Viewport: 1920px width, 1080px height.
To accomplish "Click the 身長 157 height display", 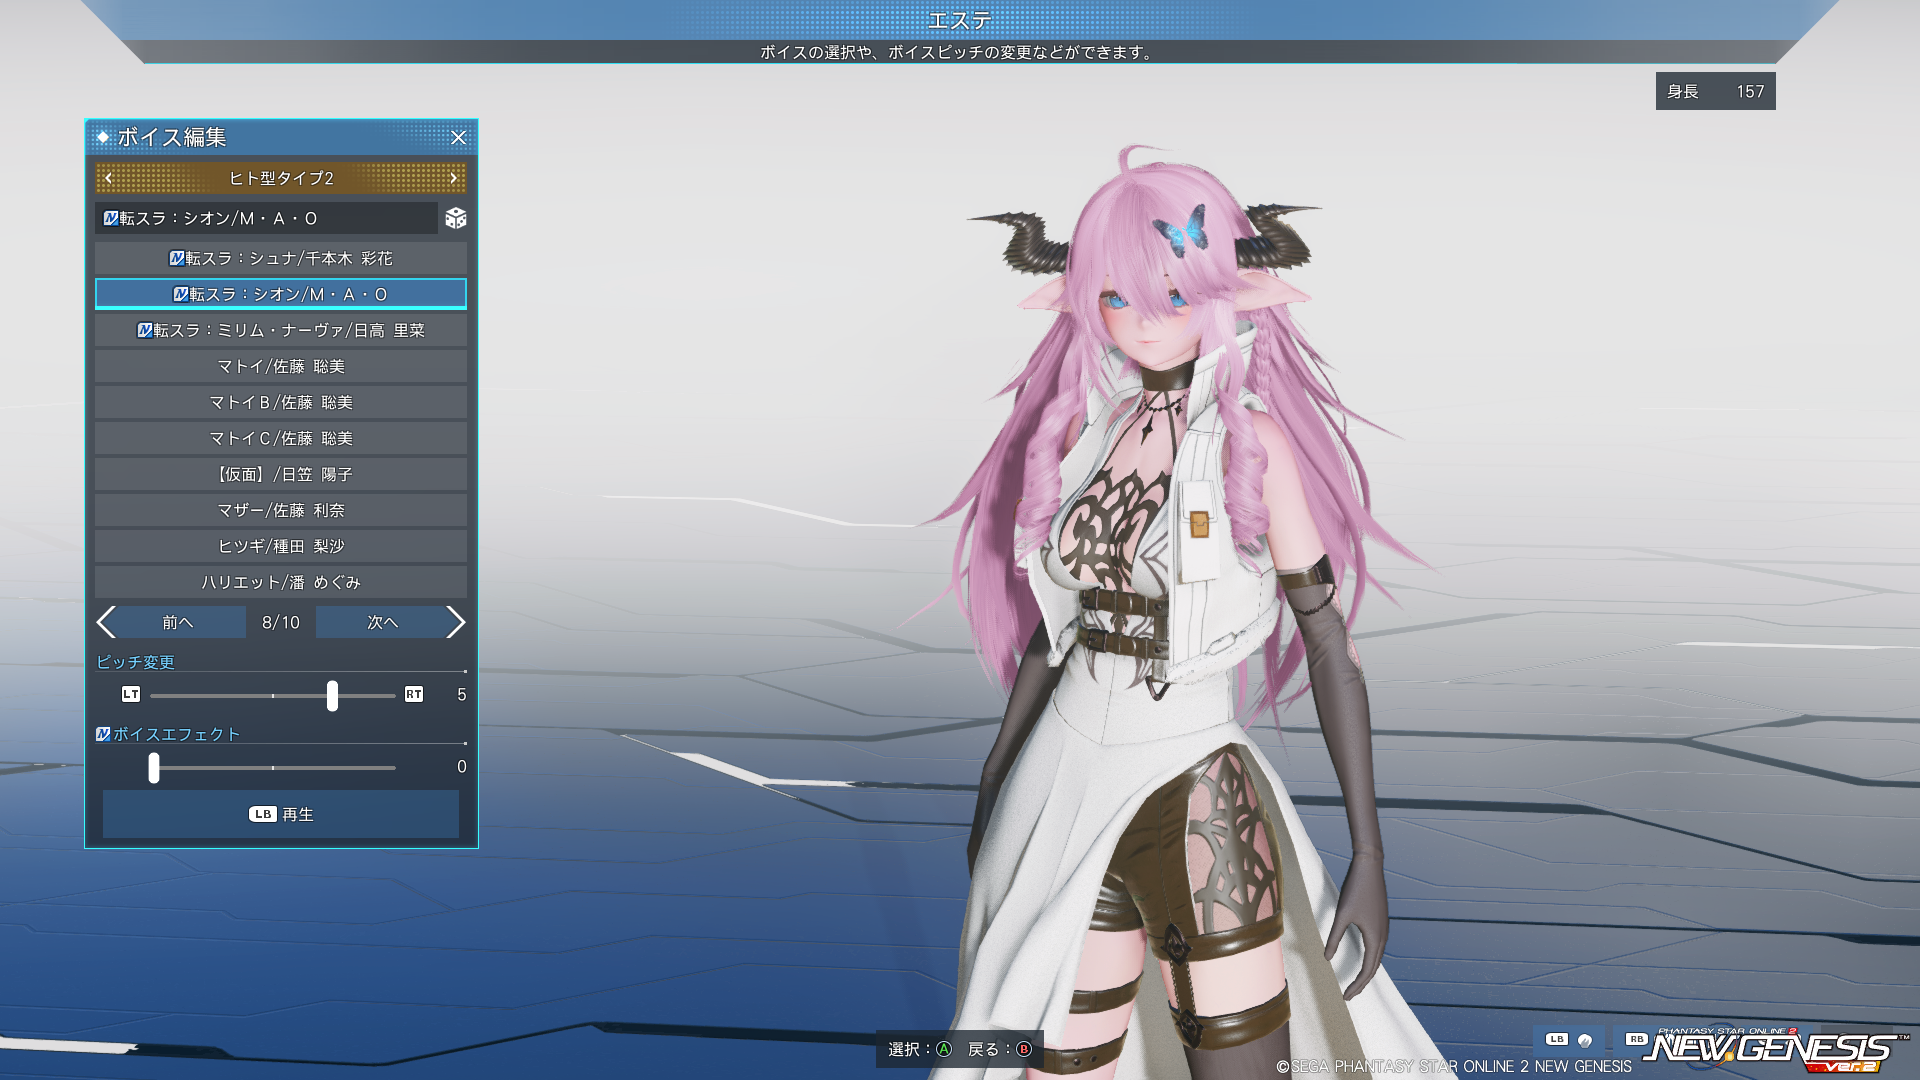I will [1715, 91].
